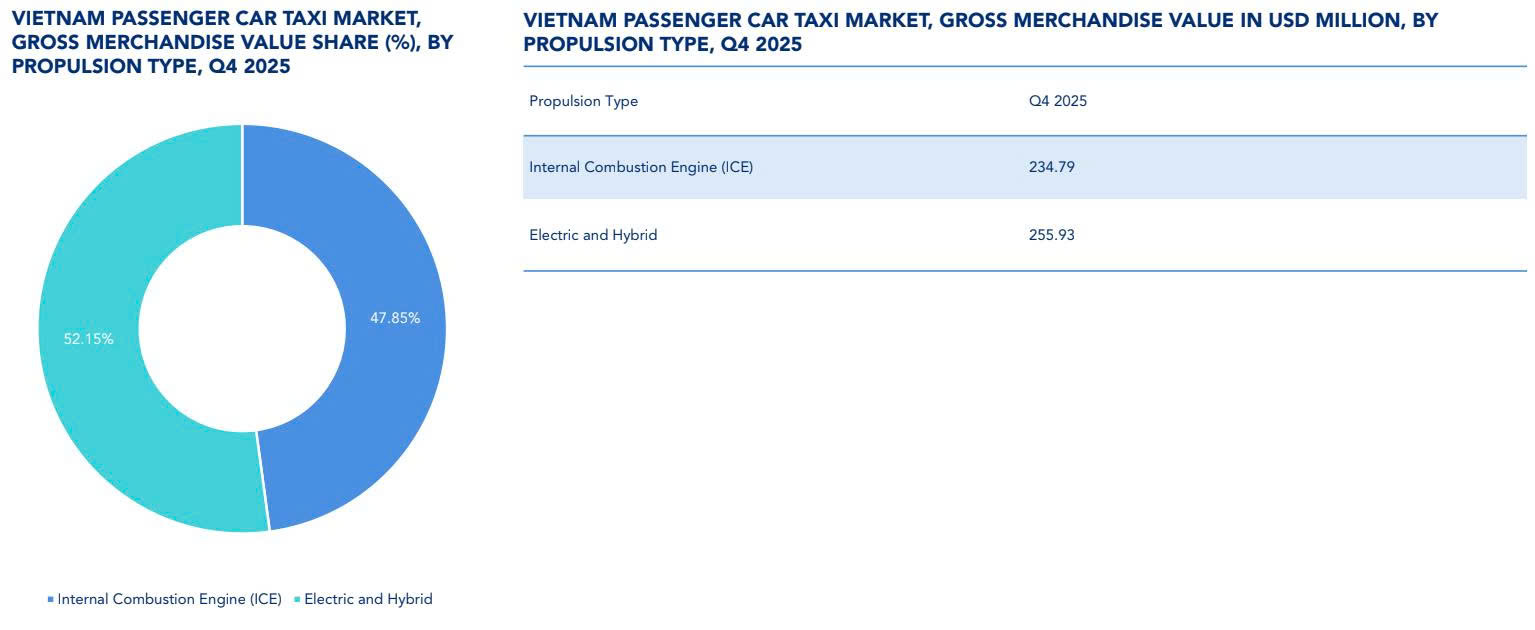Select the Electric and Hybrid table cell
The height and width of the screenshot is (630, 1535).
593,235
